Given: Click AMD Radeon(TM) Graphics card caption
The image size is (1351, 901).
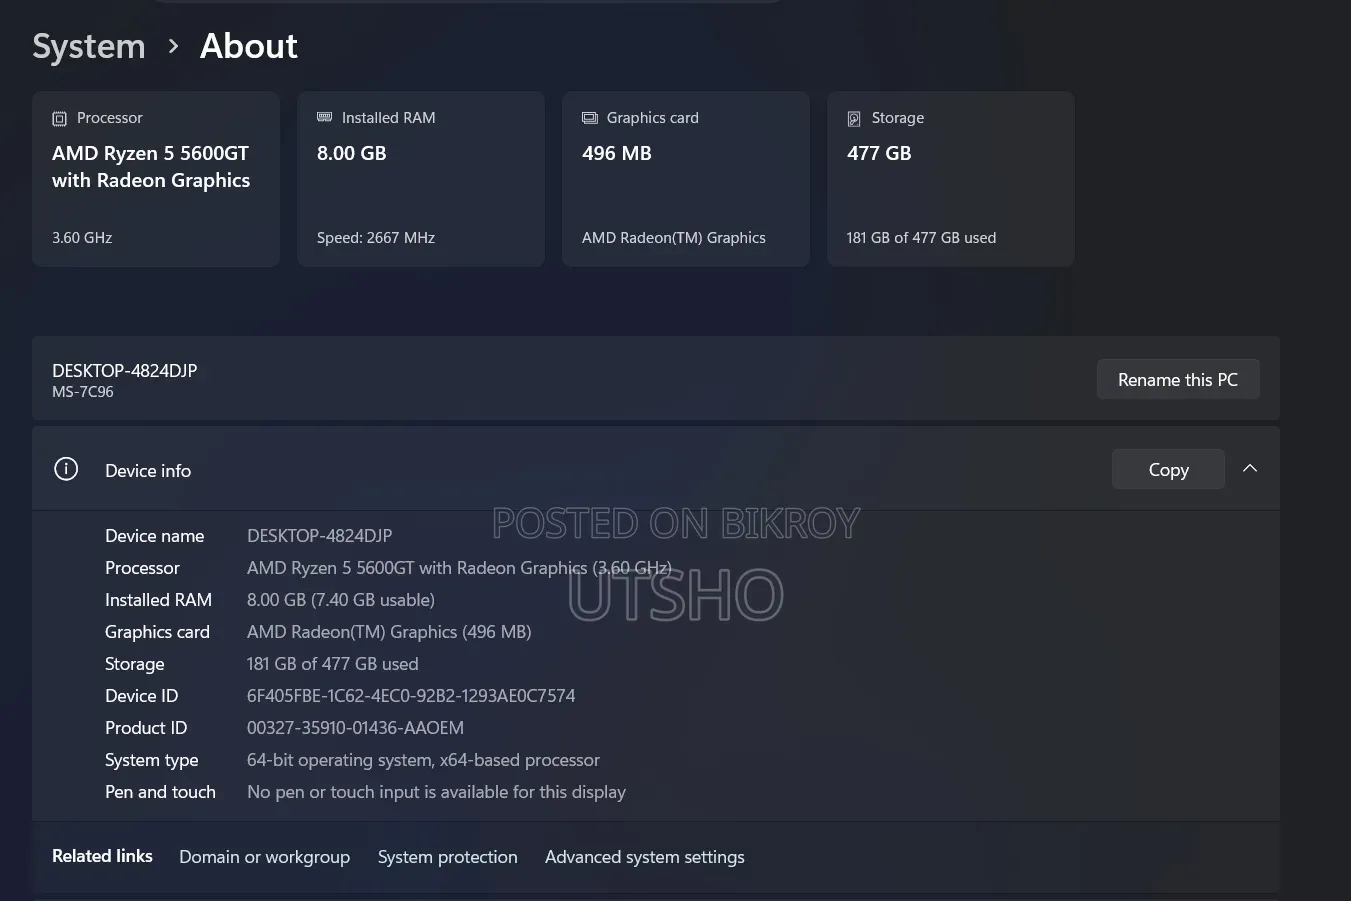Looking at the screenshot, I should pos(674,238).
